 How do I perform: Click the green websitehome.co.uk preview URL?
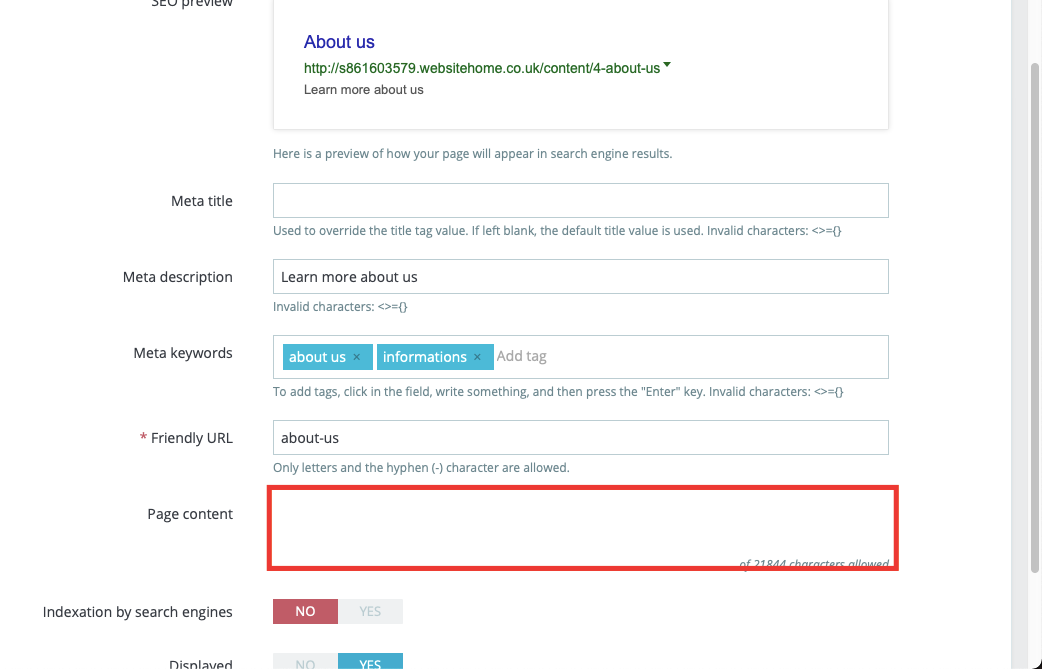[x=482, y=68]
